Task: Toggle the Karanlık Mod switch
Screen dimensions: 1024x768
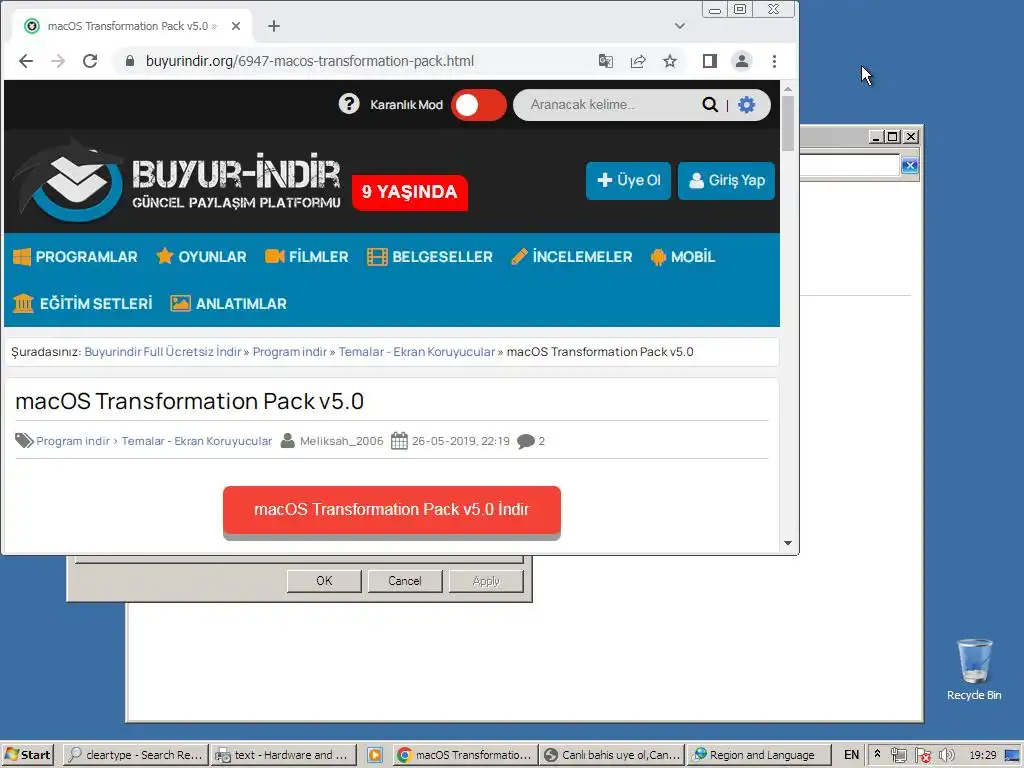Action: 479,105
